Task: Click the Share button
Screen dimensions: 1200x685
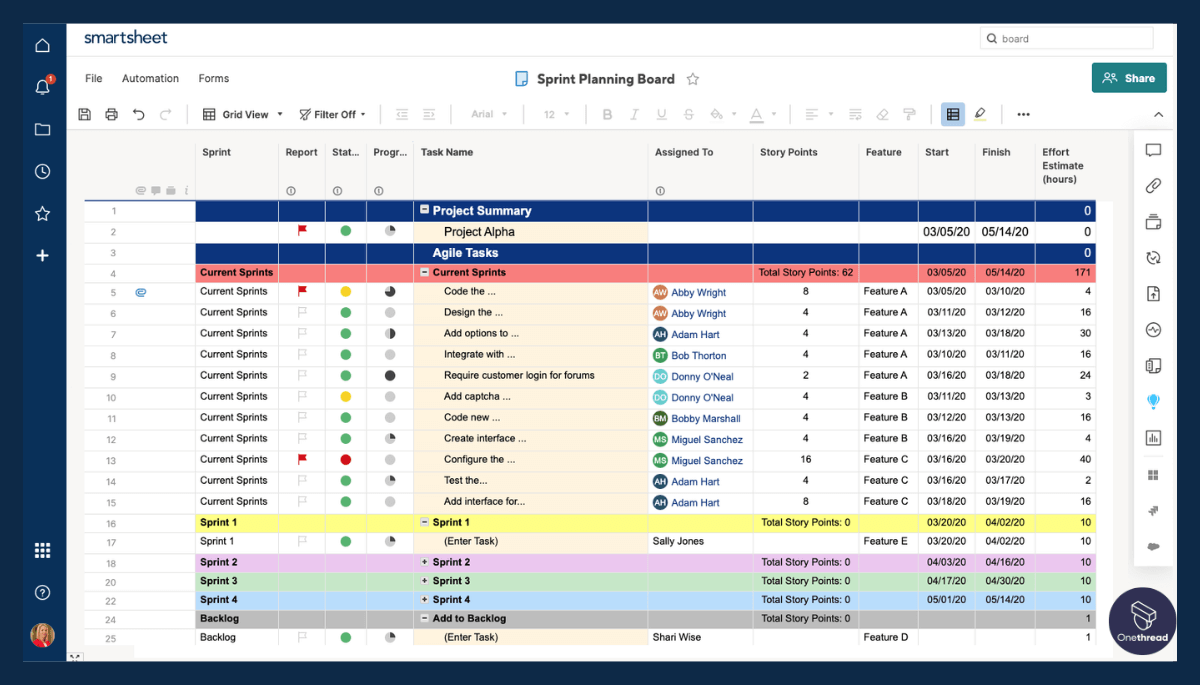Action: 1129,77
